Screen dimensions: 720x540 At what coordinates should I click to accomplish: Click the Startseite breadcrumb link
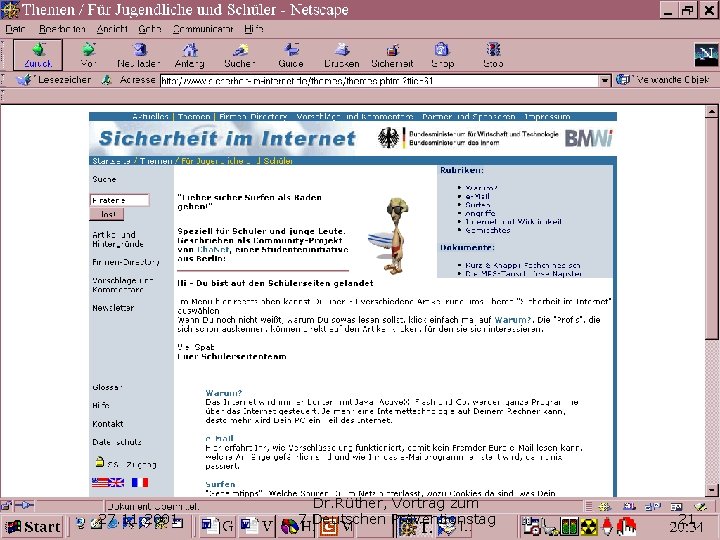coord(111,161)
